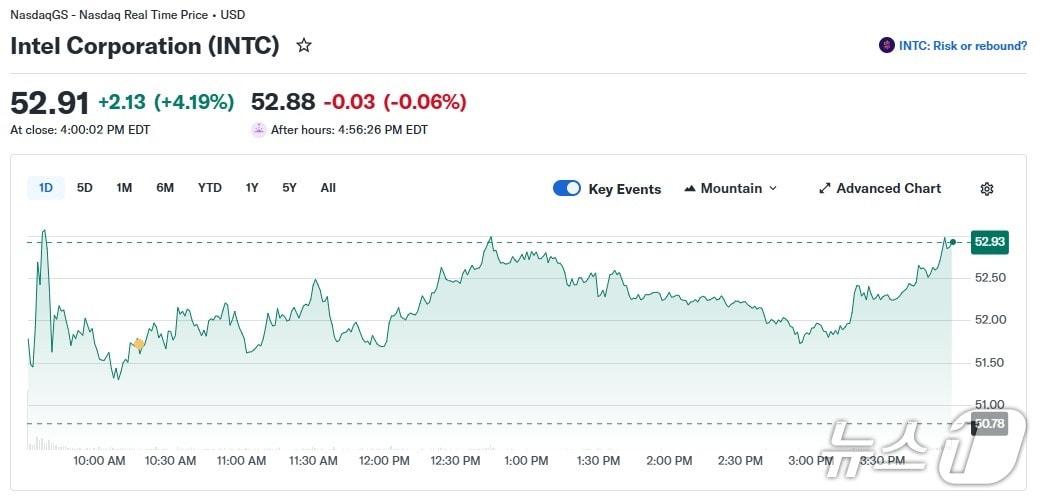Show the YTD chart range
The width and height of the screenshot is (1042, 500).
tap(210, 188)
